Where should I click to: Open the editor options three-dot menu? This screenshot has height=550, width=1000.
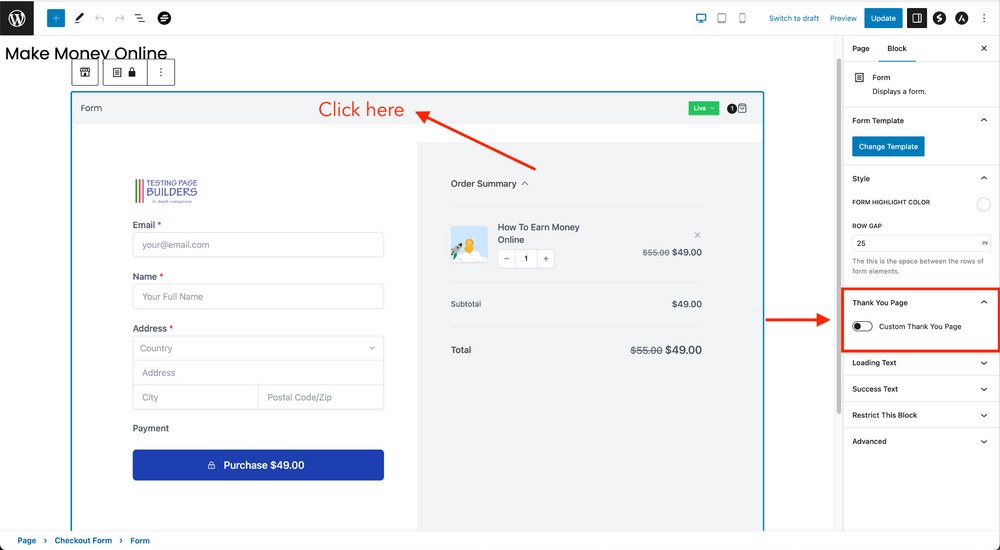(x=984, y=19)
